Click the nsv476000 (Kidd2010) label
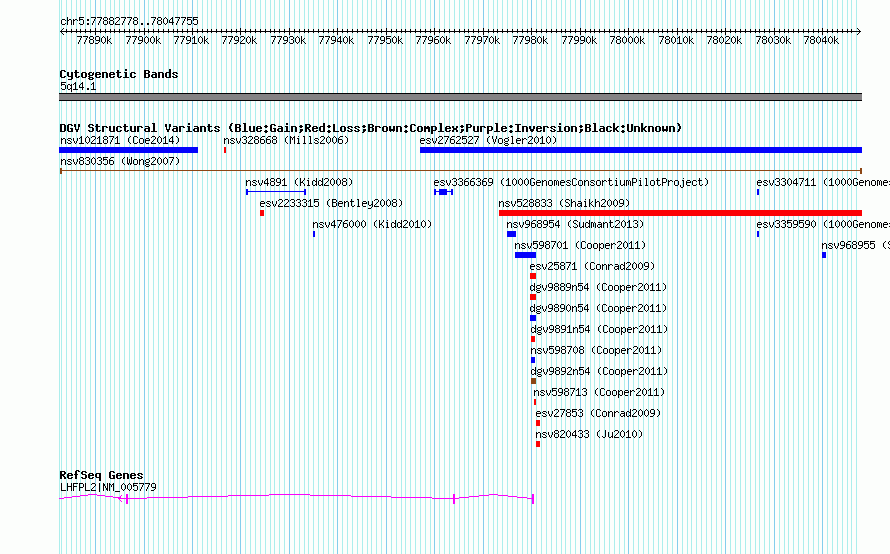This screenshot has width=890, height=554. [372, 224]
